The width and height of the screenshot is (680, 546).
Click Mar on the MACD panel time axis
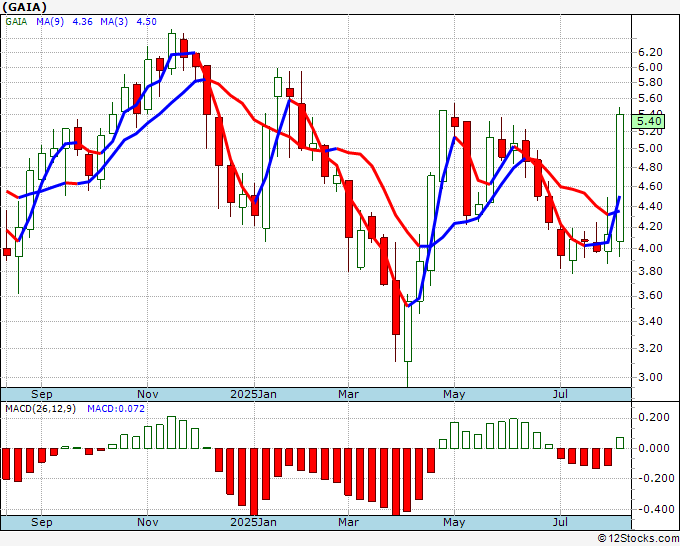point(349,522)
